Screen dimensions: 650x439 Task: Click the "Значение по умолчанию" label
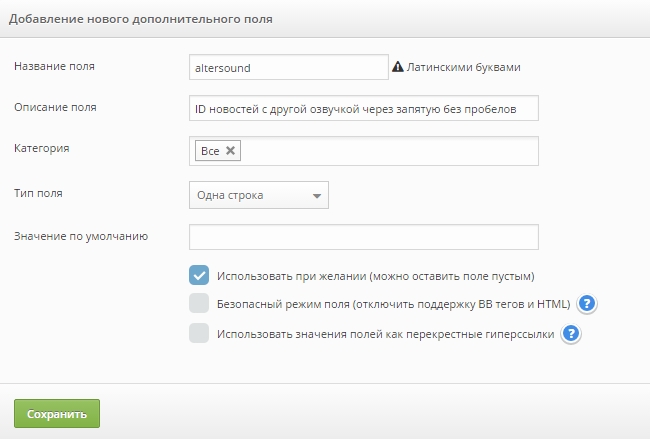pyautogui.click(x=81, y=236)
